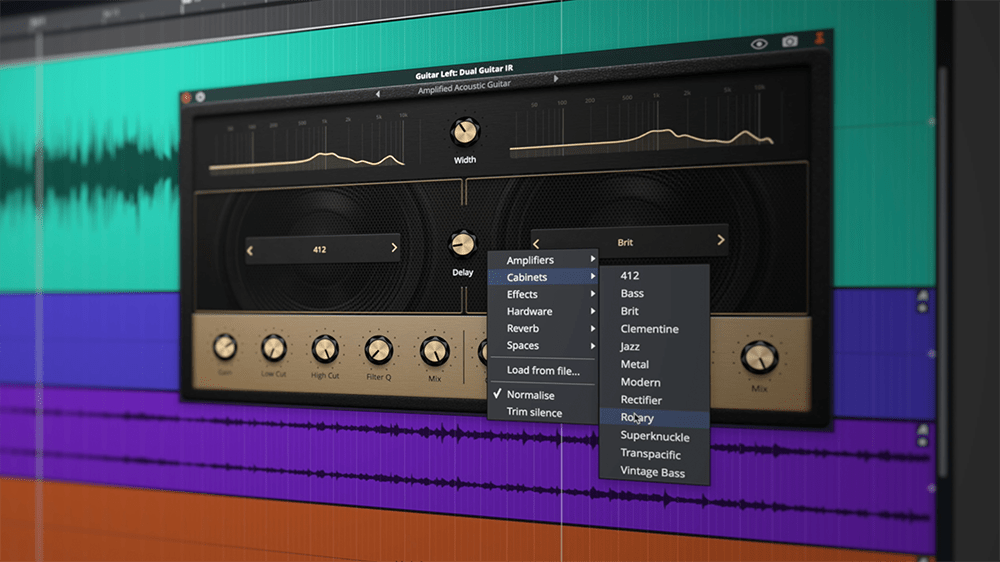Viewport: 1000px width, 562px height.
Task: Click the Width knob
Action: click(x=464, y=131)
